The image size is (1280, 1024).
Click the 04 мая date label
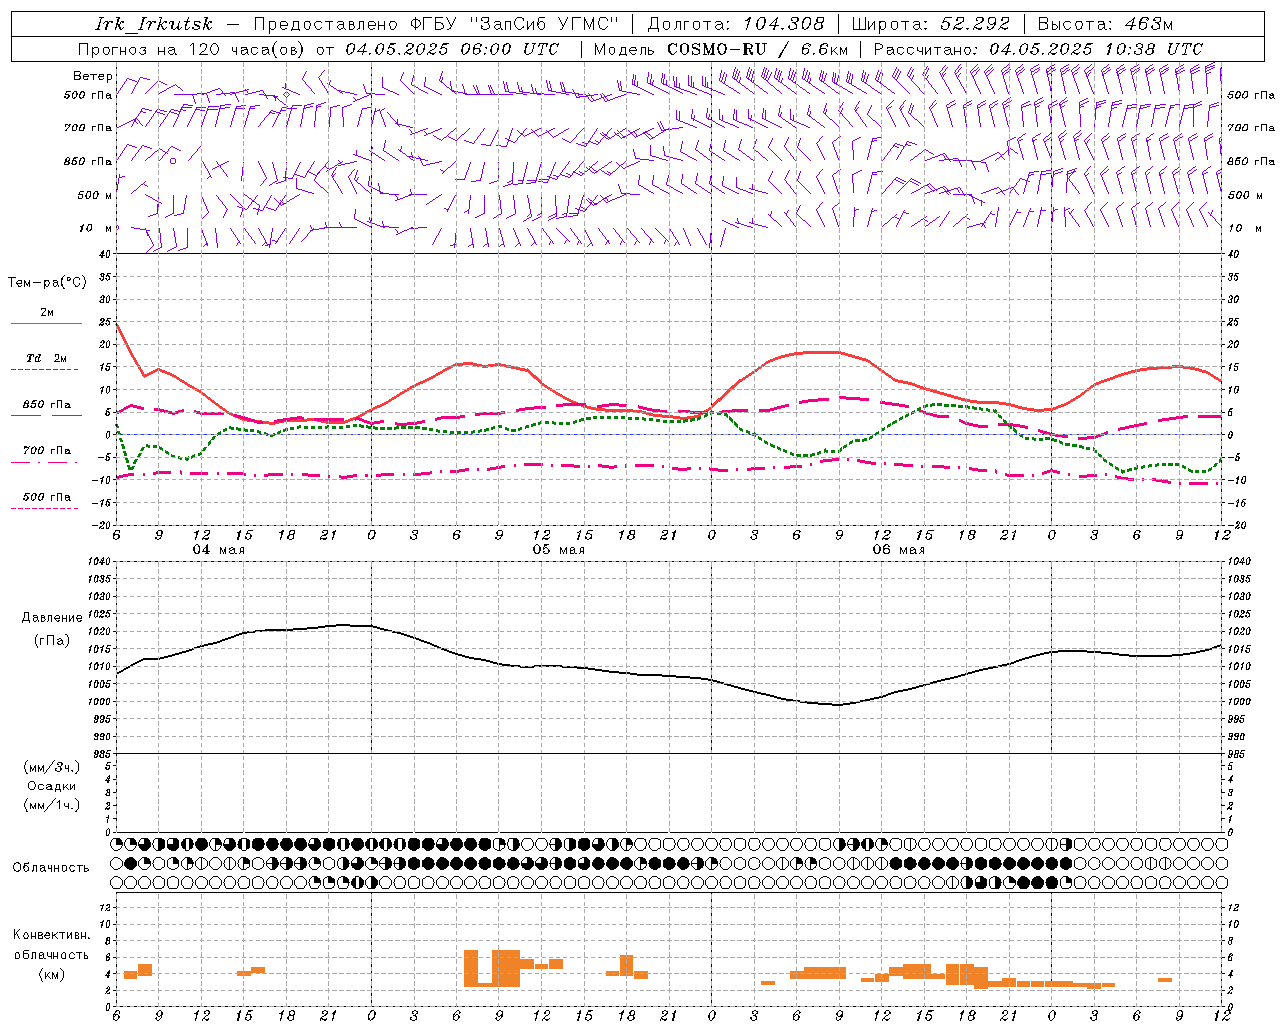[219, 550]
